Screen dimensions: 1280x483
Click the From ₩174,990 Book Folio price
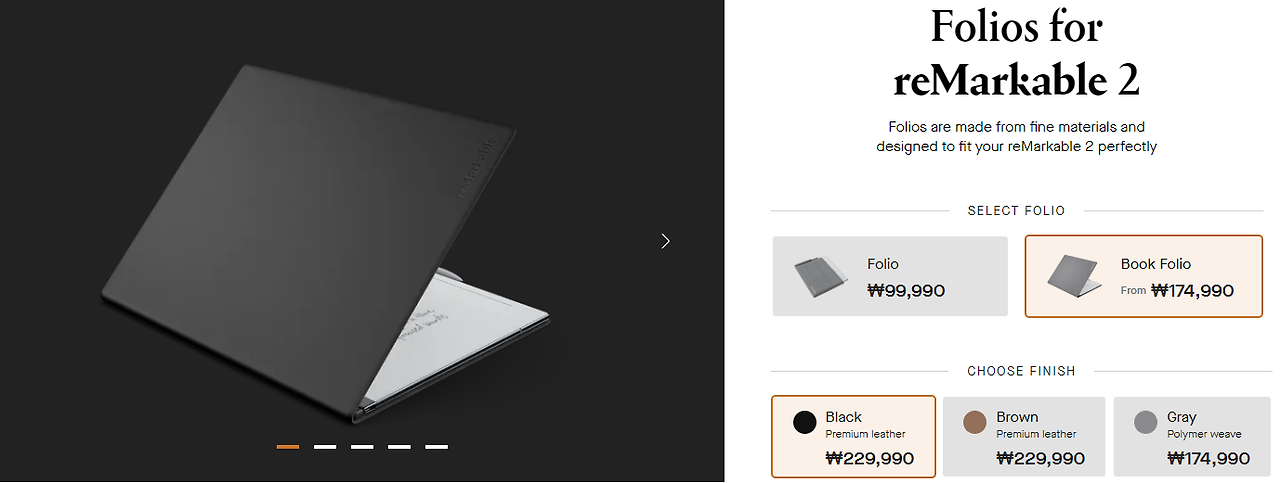point(1177,291)
